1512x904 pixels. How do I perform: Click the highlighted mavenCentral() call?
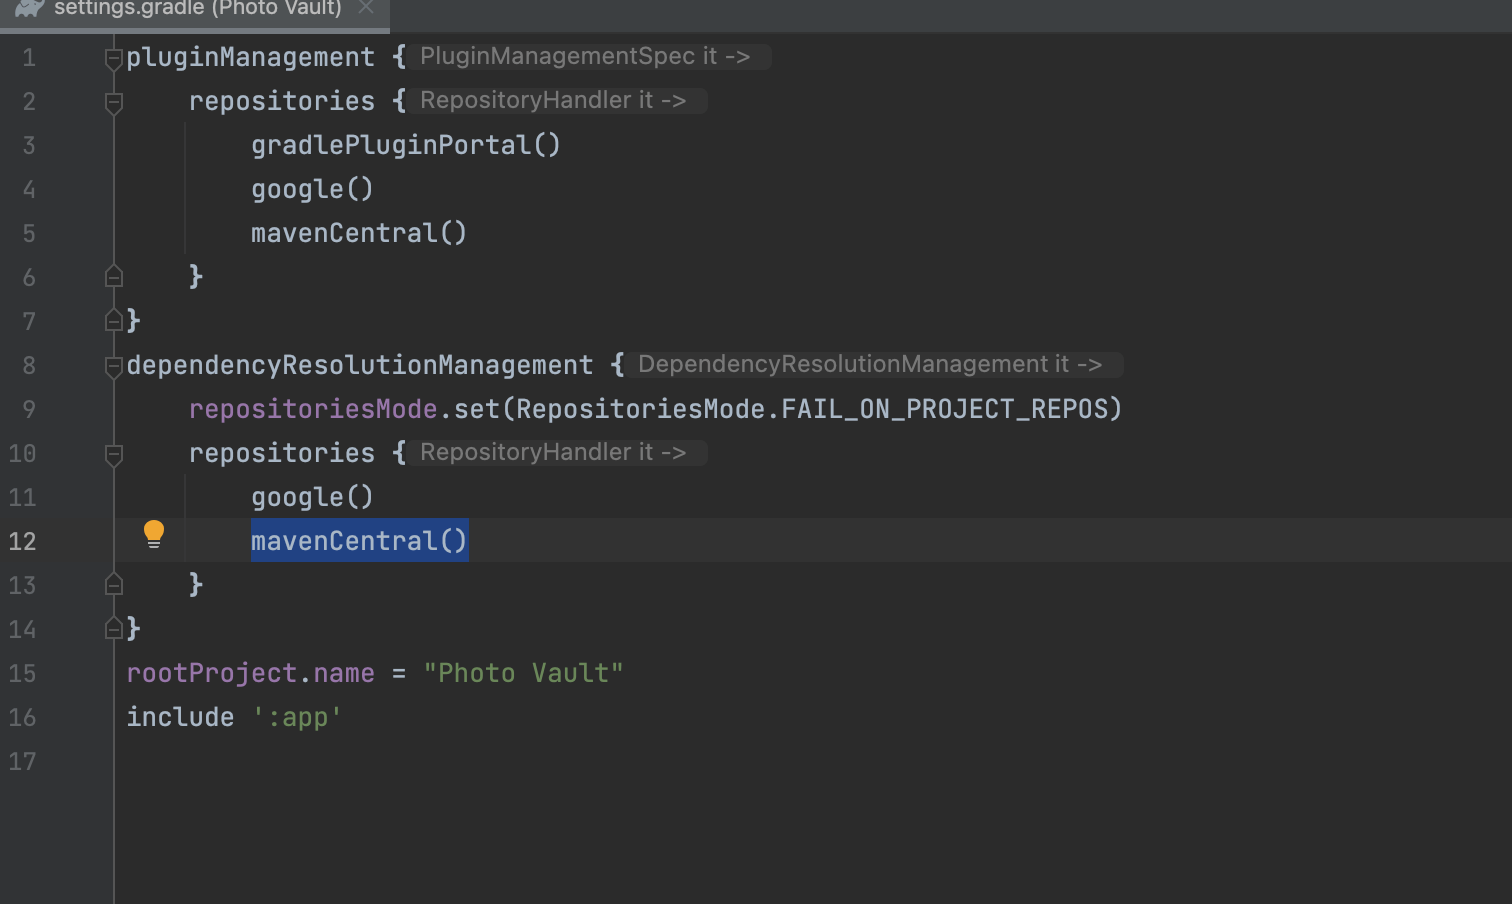(x=358, y=541)
